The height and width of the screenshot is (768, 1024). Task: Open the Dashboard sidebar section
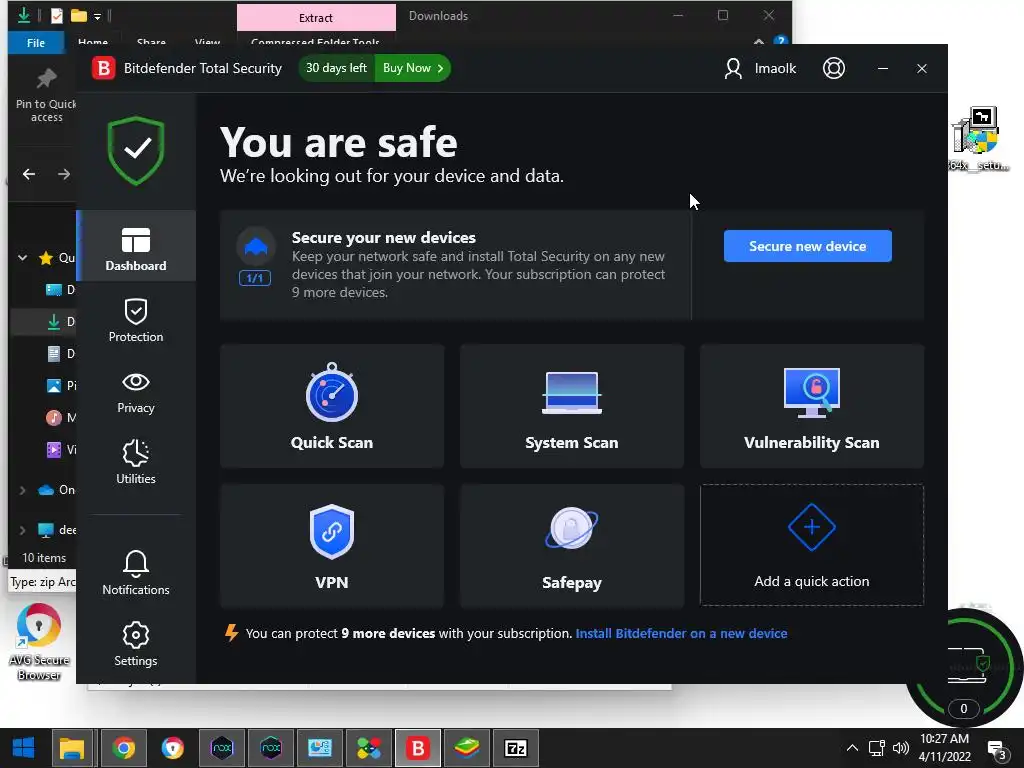coord(136,247)
